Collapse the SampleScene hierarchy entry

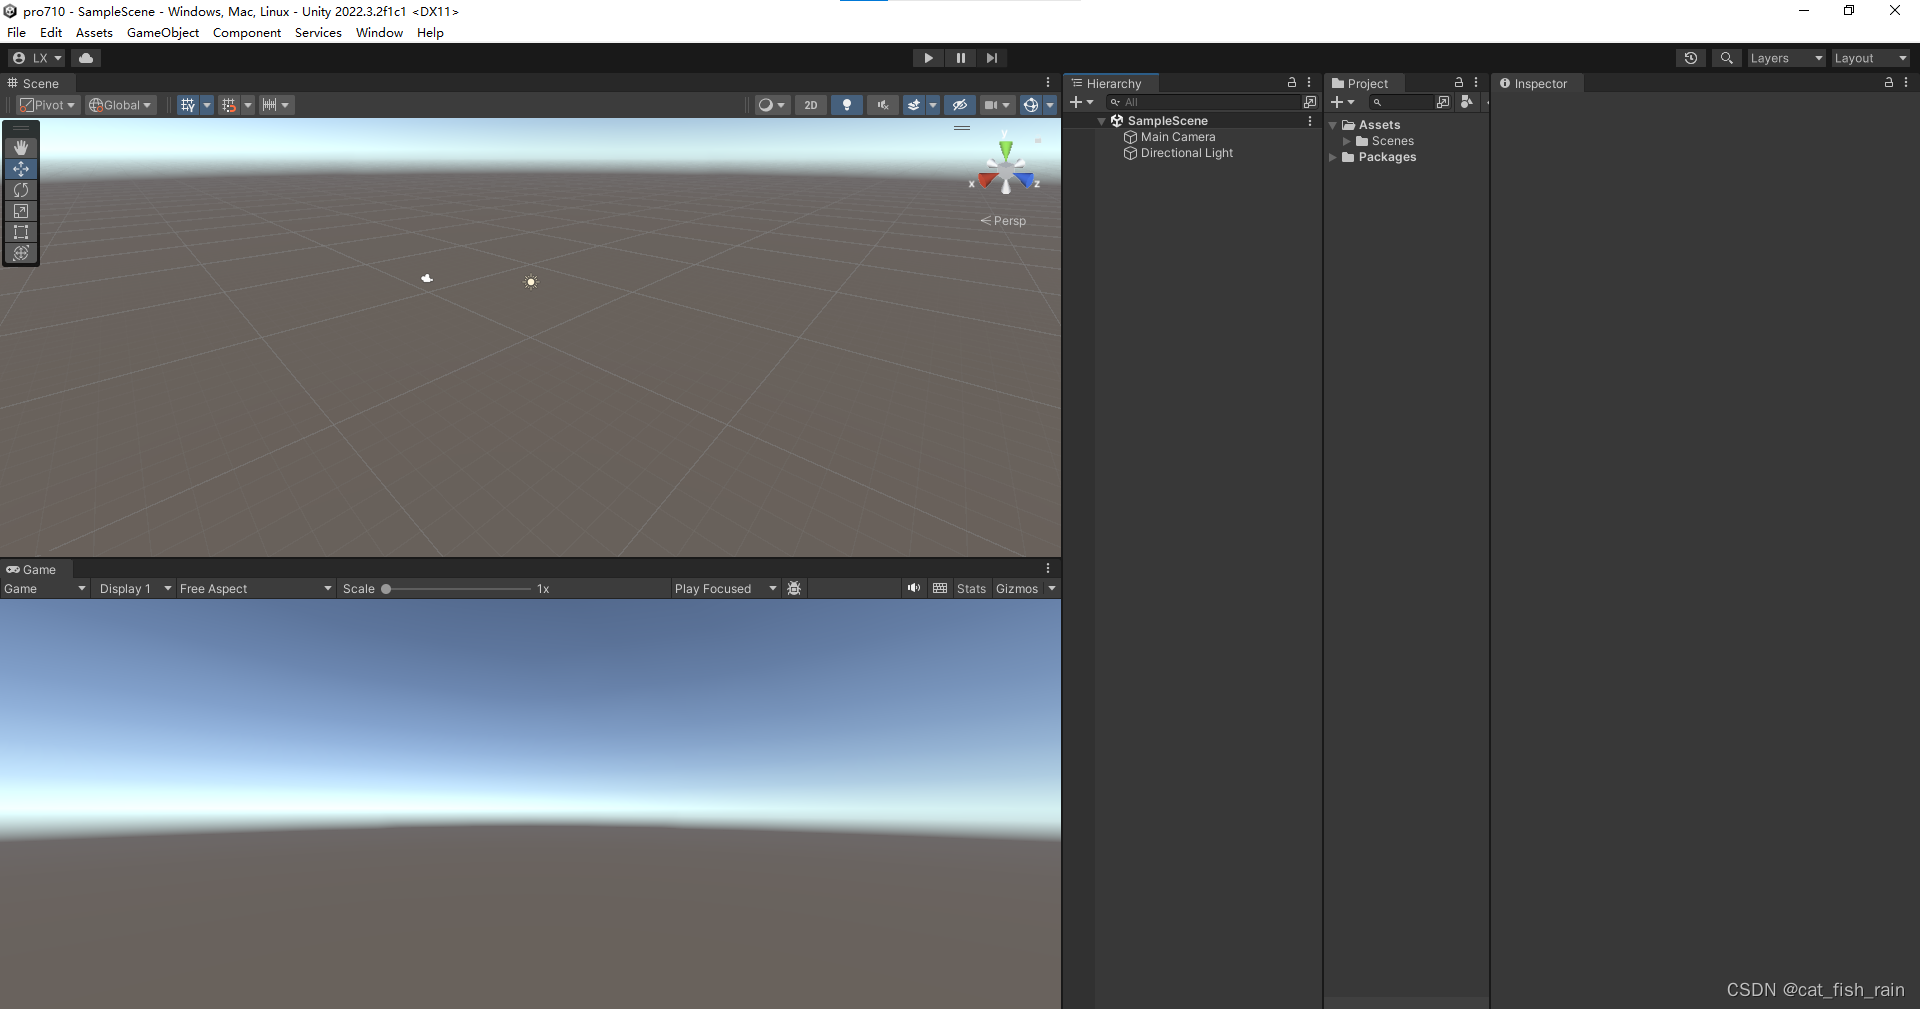pyautogui.click(x=1101, y=120)
